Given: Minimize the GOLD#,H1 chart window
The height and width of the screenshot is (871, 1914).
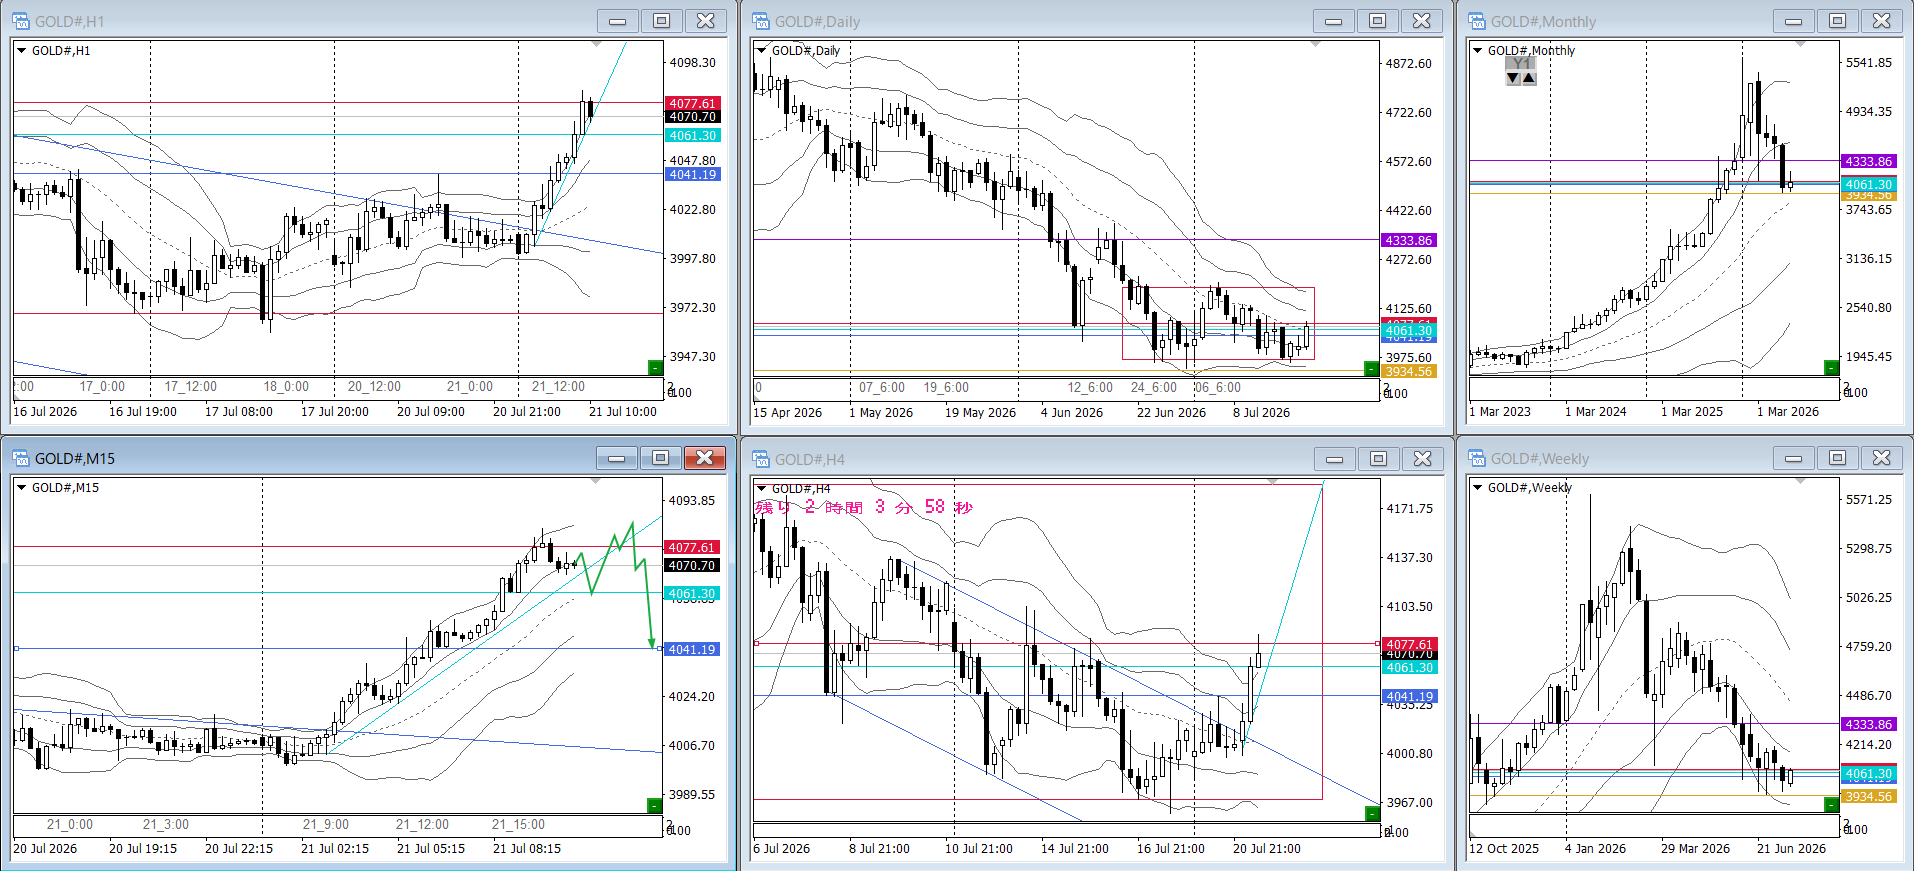Looking at the screenshot, I should click(617, 21).
